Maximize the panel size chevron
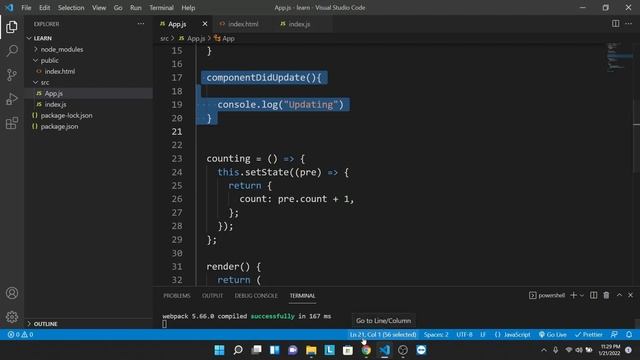 619,295
